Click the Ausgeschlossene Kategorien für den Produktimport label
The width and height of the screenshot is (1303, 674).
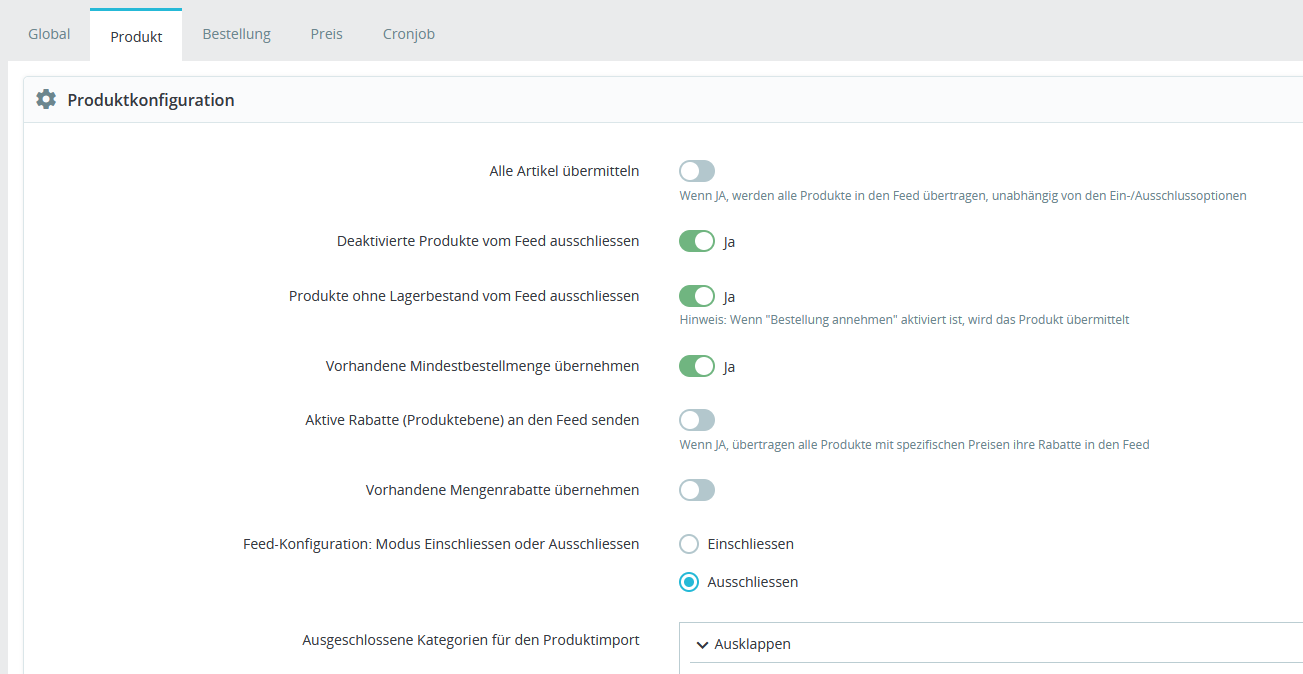(x=471, y=640)
